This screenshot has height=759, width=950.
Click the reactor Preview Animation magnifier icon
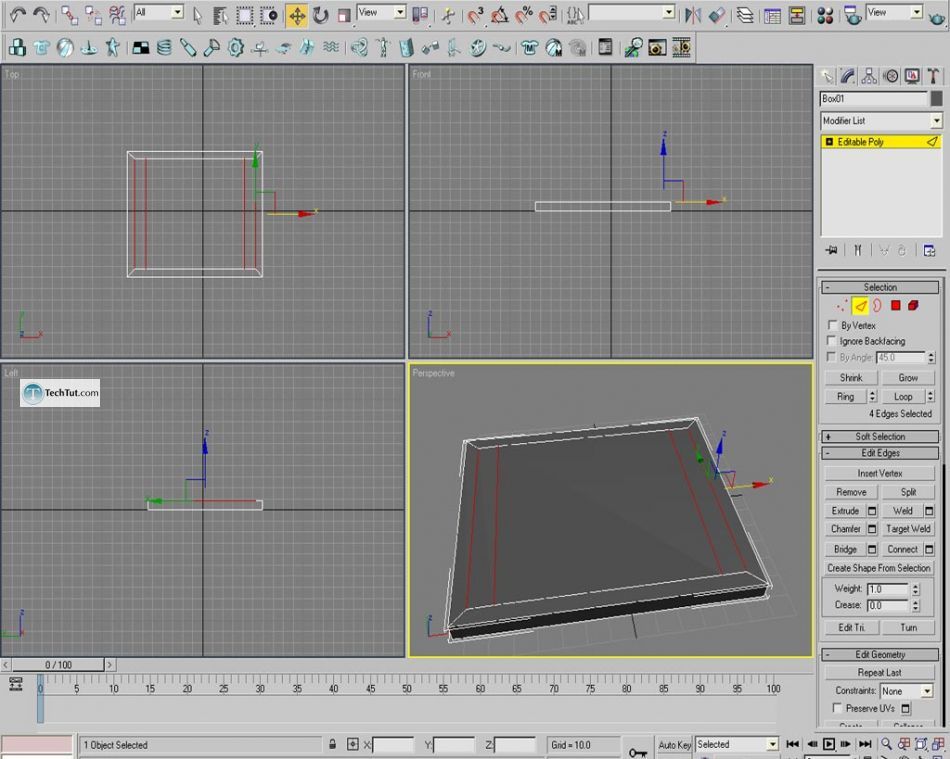point(633,47)
